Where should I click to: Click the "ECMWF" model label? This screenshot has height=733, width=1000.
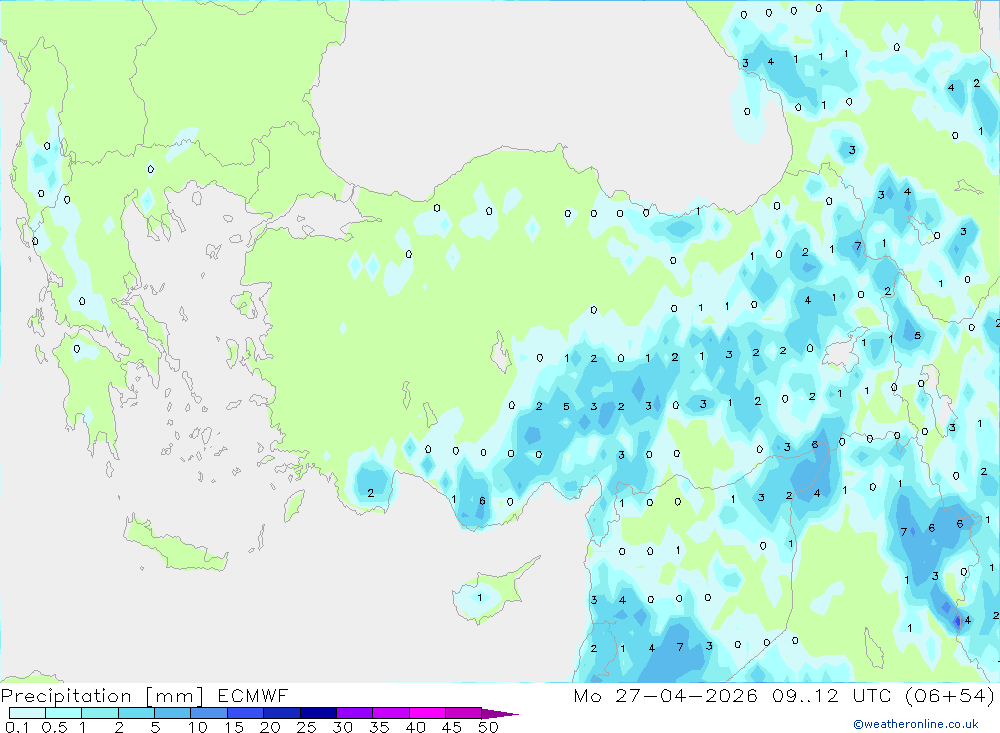(x=253, y=695)
